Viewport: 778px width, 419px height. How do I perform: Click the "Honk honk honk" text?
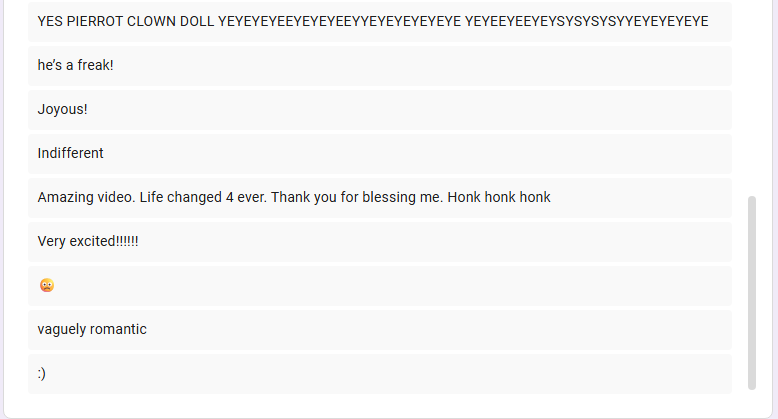[499, 197]
